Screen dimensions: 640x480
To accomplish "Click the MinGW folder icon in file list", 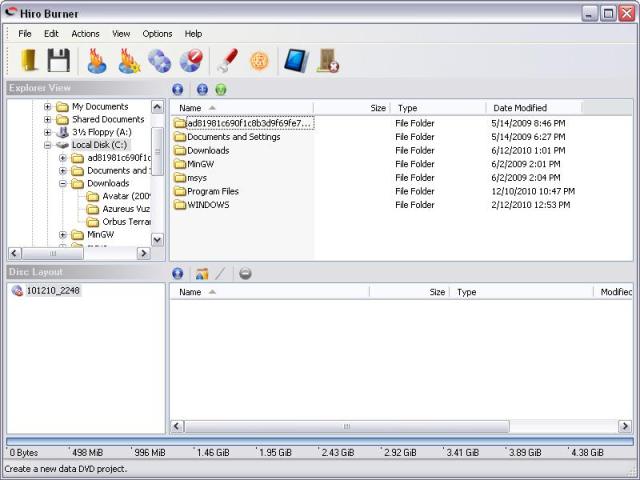I will coord(180,164).
